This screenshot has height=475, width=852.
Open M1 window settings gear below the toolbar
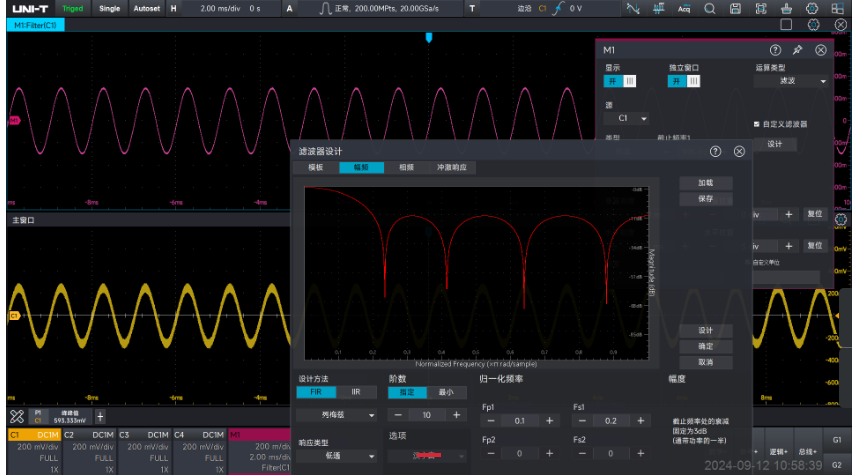pos(813,24)
